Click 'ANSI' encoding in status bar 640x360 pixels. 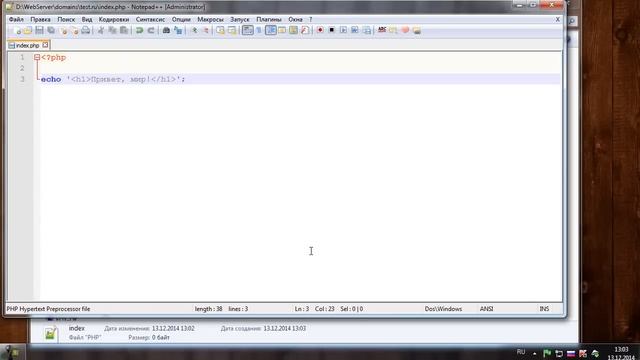(486, 309)
